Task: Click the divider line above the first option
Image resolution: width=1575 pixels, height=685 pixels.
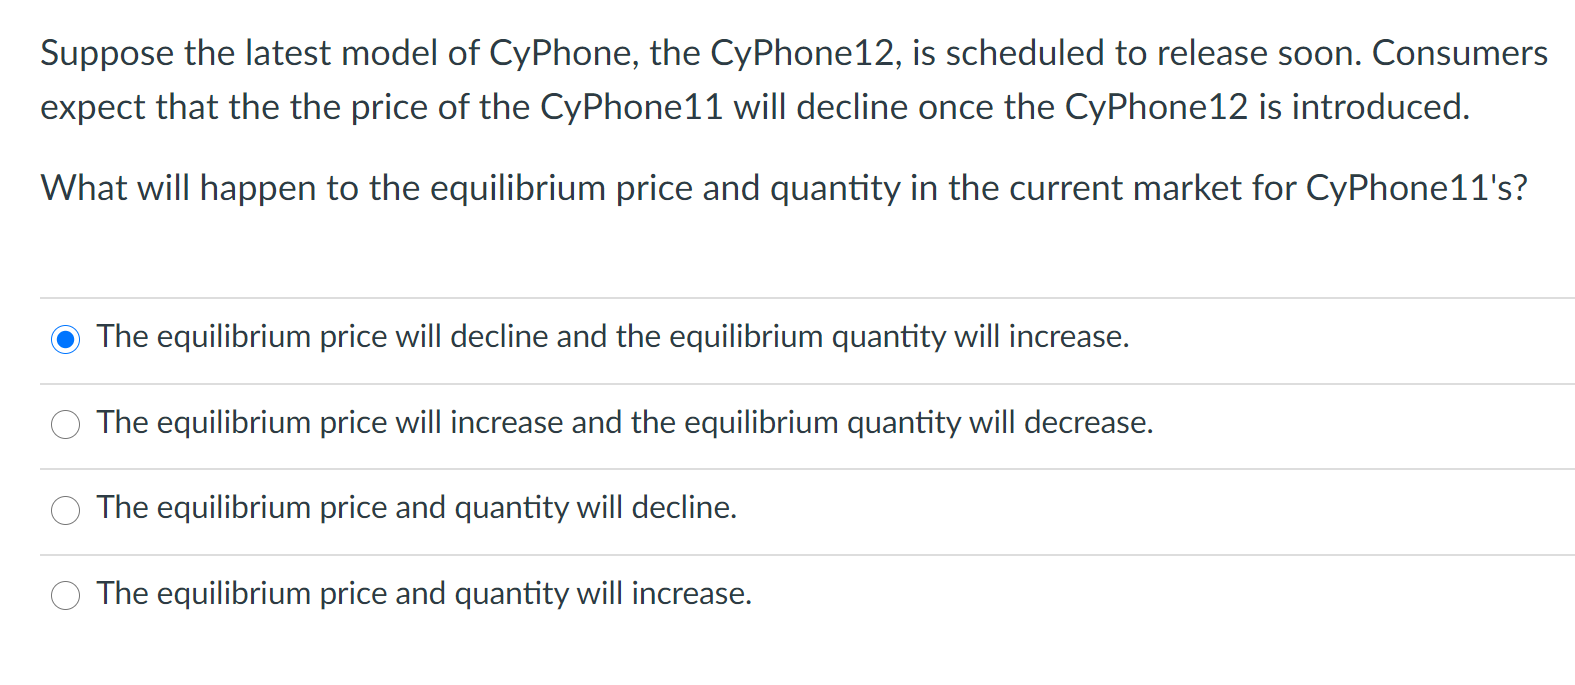Action: (787, 298)
